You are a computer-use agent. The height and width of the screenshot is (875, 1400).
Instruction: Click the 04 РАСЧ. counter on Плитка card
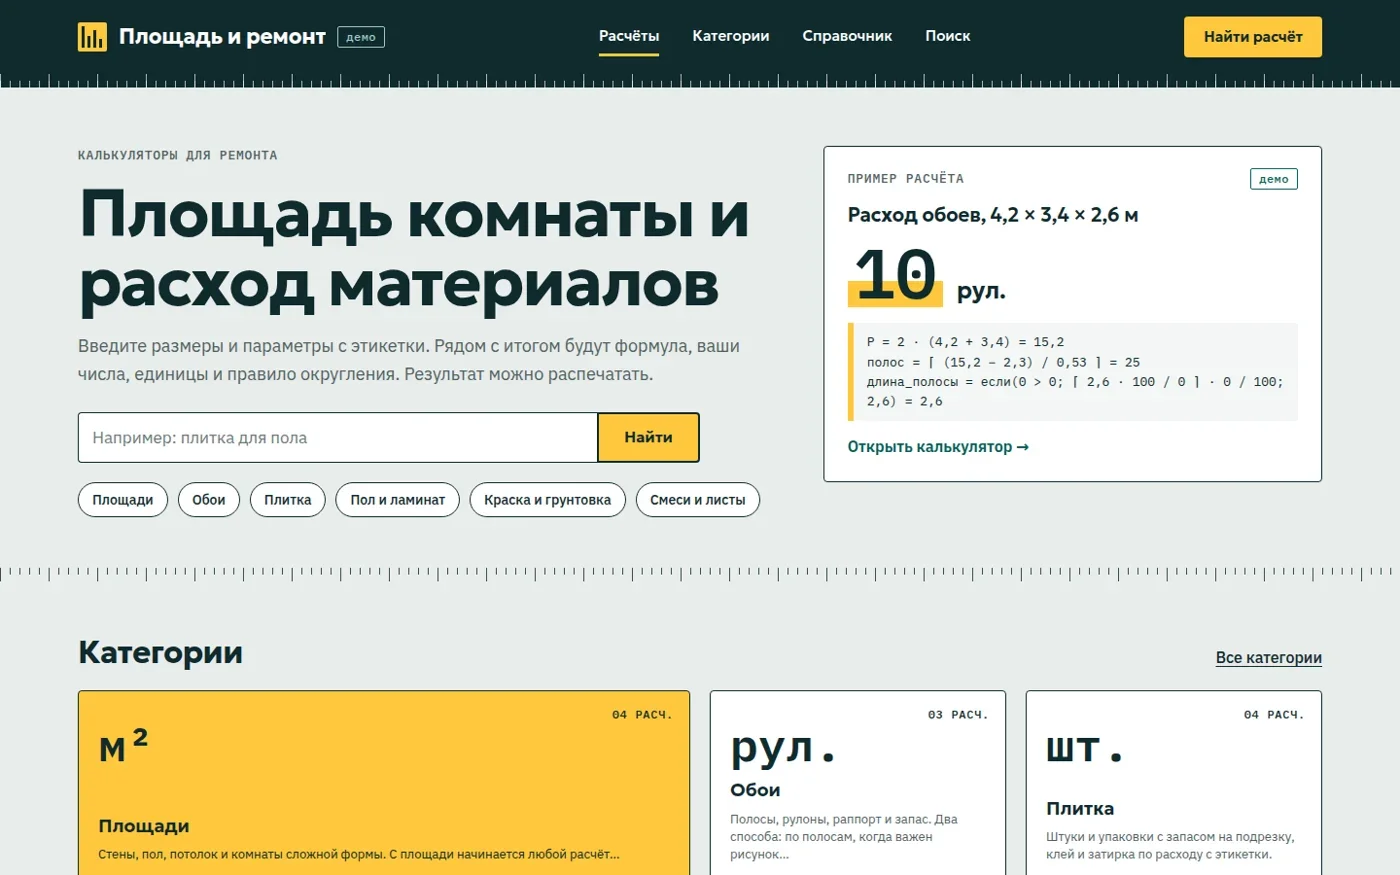point(1274,715)
